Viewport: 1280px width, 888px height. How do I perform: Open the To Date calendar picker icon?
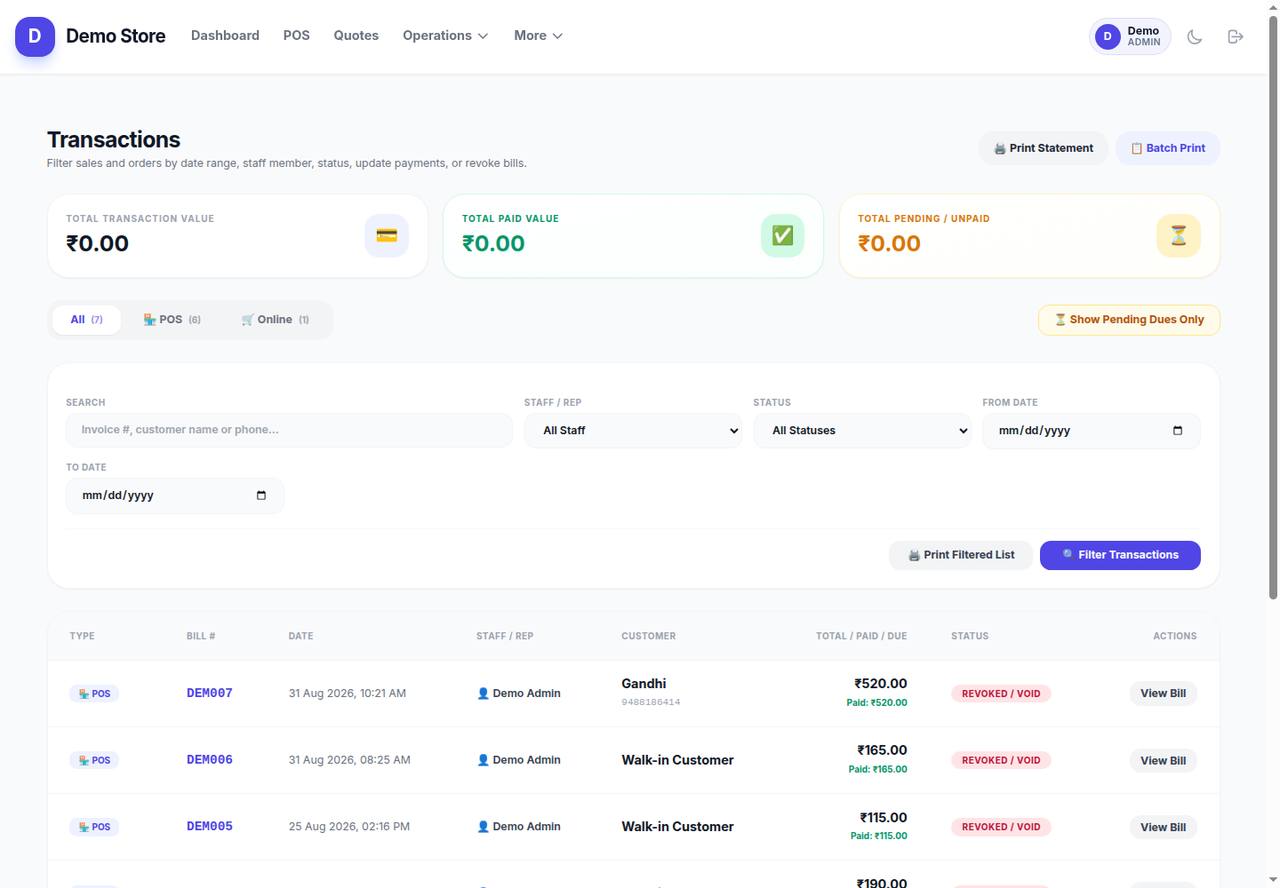[x=261, y=496]
